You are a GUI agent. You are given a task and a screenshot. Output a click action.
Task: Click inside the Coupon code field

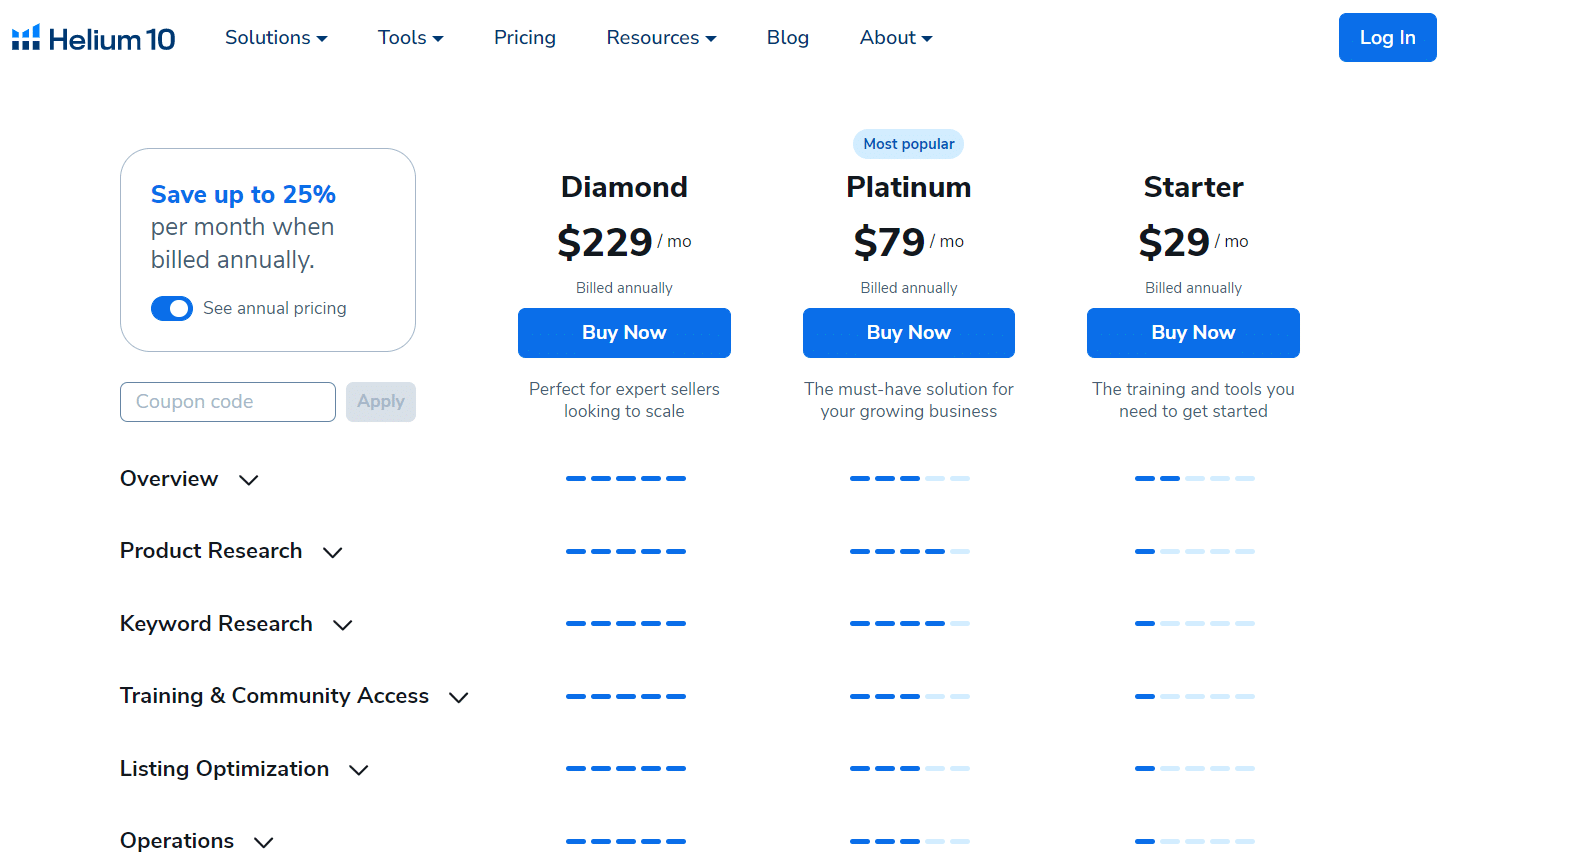[x=227, y=401]
